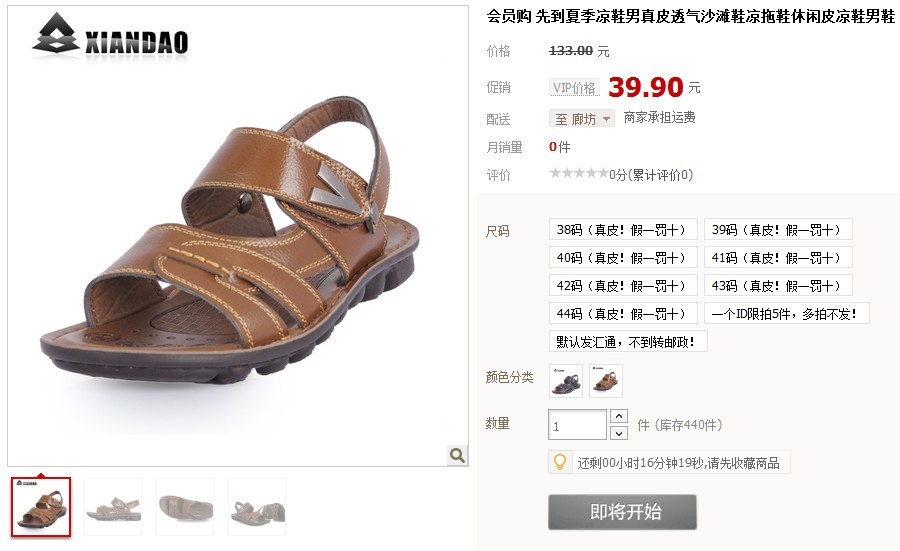Viewport: 900px width, 551px height.
Task: Click the five-star rating icons
Action: (579, 173)
